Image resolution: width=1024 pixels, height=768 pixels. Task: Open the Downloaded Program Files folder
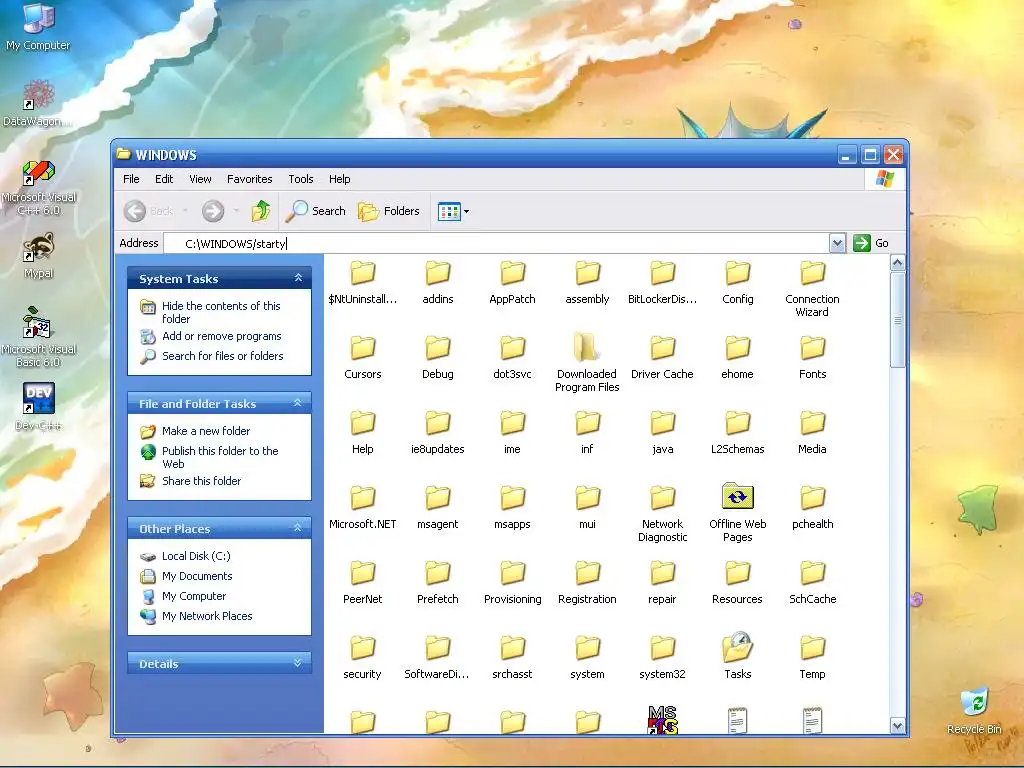click(x=587, y=362)
